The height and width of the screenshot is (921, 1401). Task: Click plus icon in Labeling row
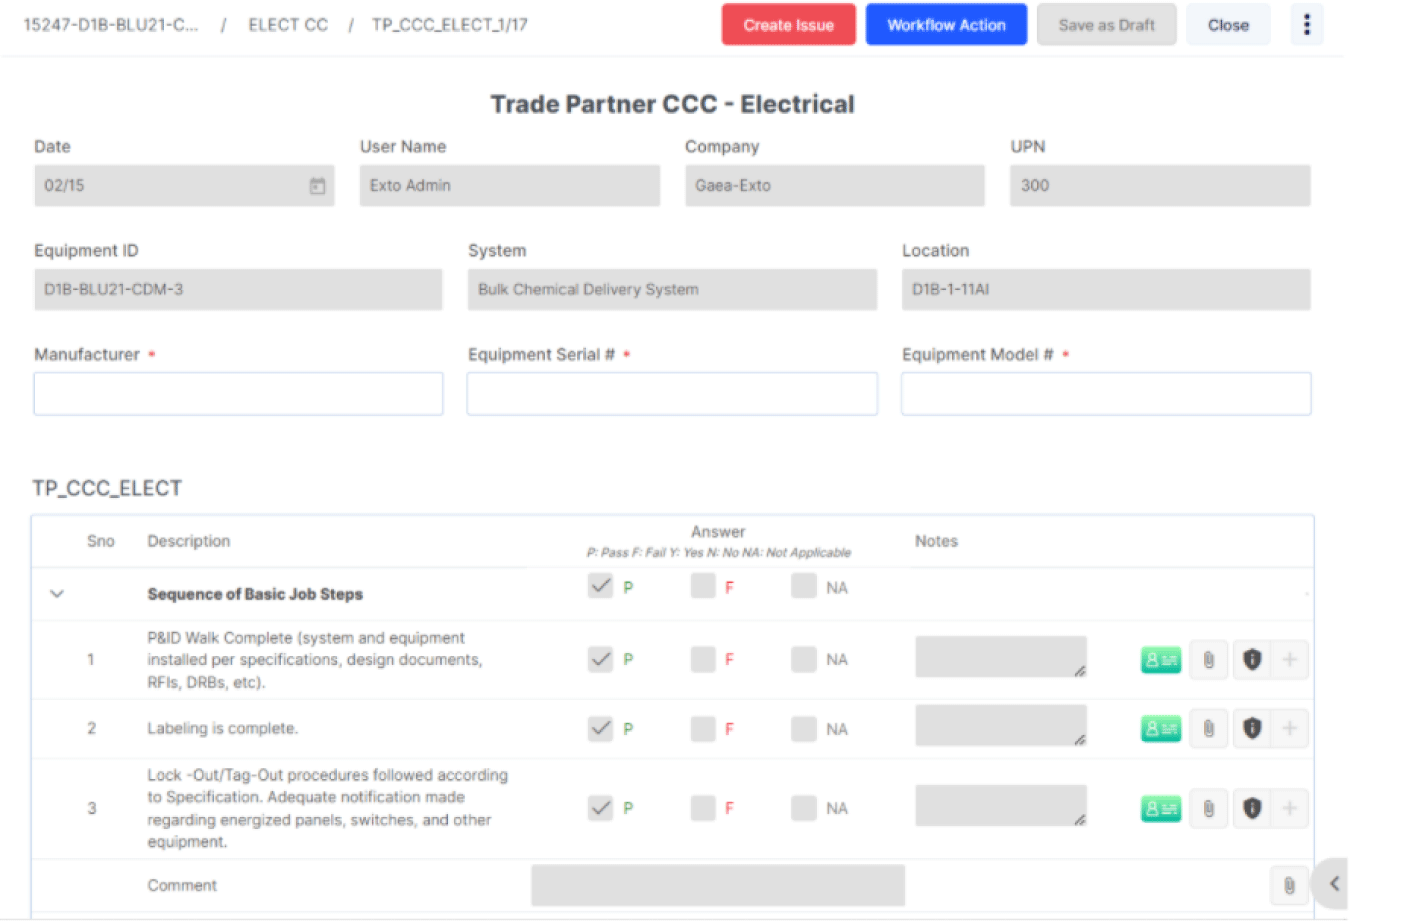tap(1289, 729)
